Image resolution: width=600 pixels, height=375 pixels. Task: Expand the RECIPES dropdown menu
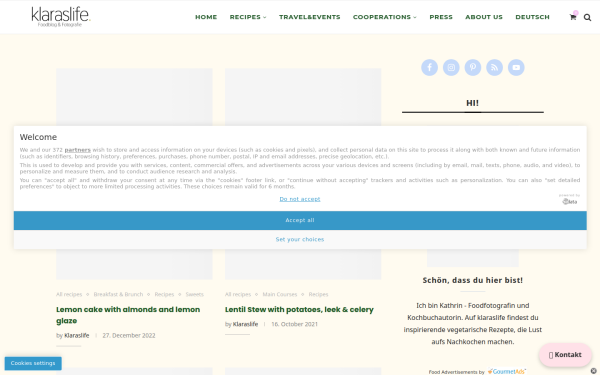248,17
